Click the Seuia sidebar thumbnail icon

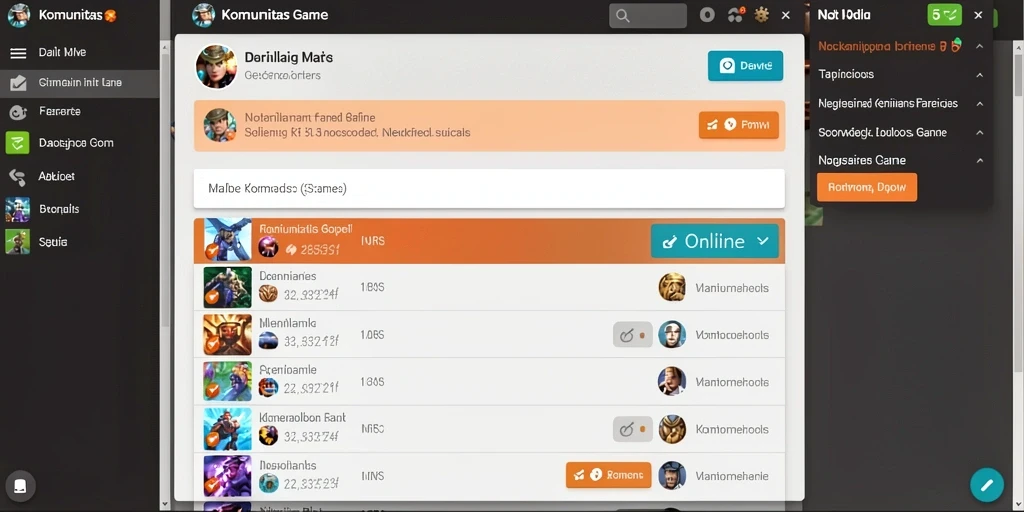[x=18, y=242]
